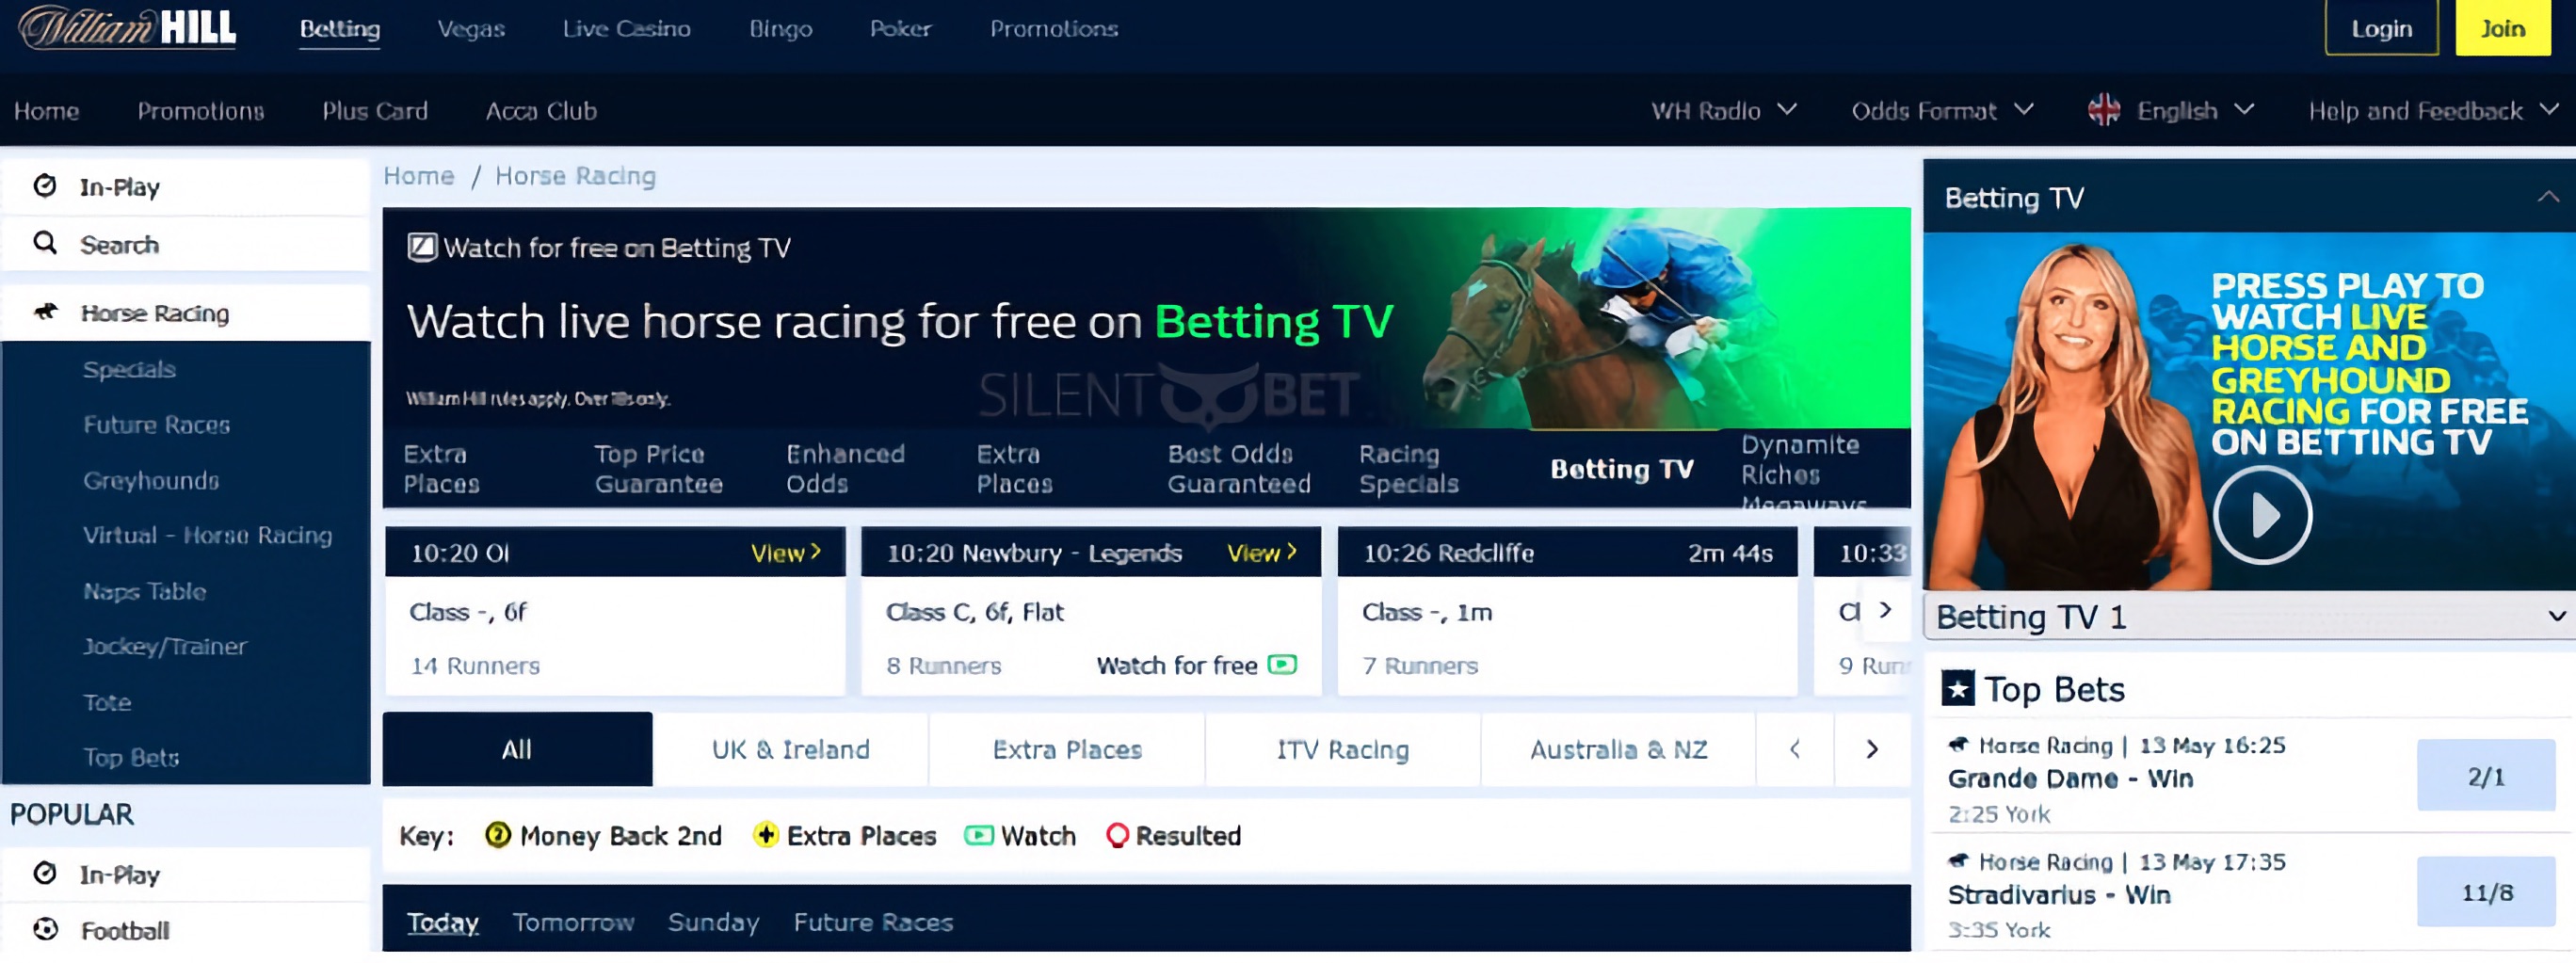This screenshot has height=963, width=2576.
Task: Click the Football ball icon under Popular
Action: 45,929
